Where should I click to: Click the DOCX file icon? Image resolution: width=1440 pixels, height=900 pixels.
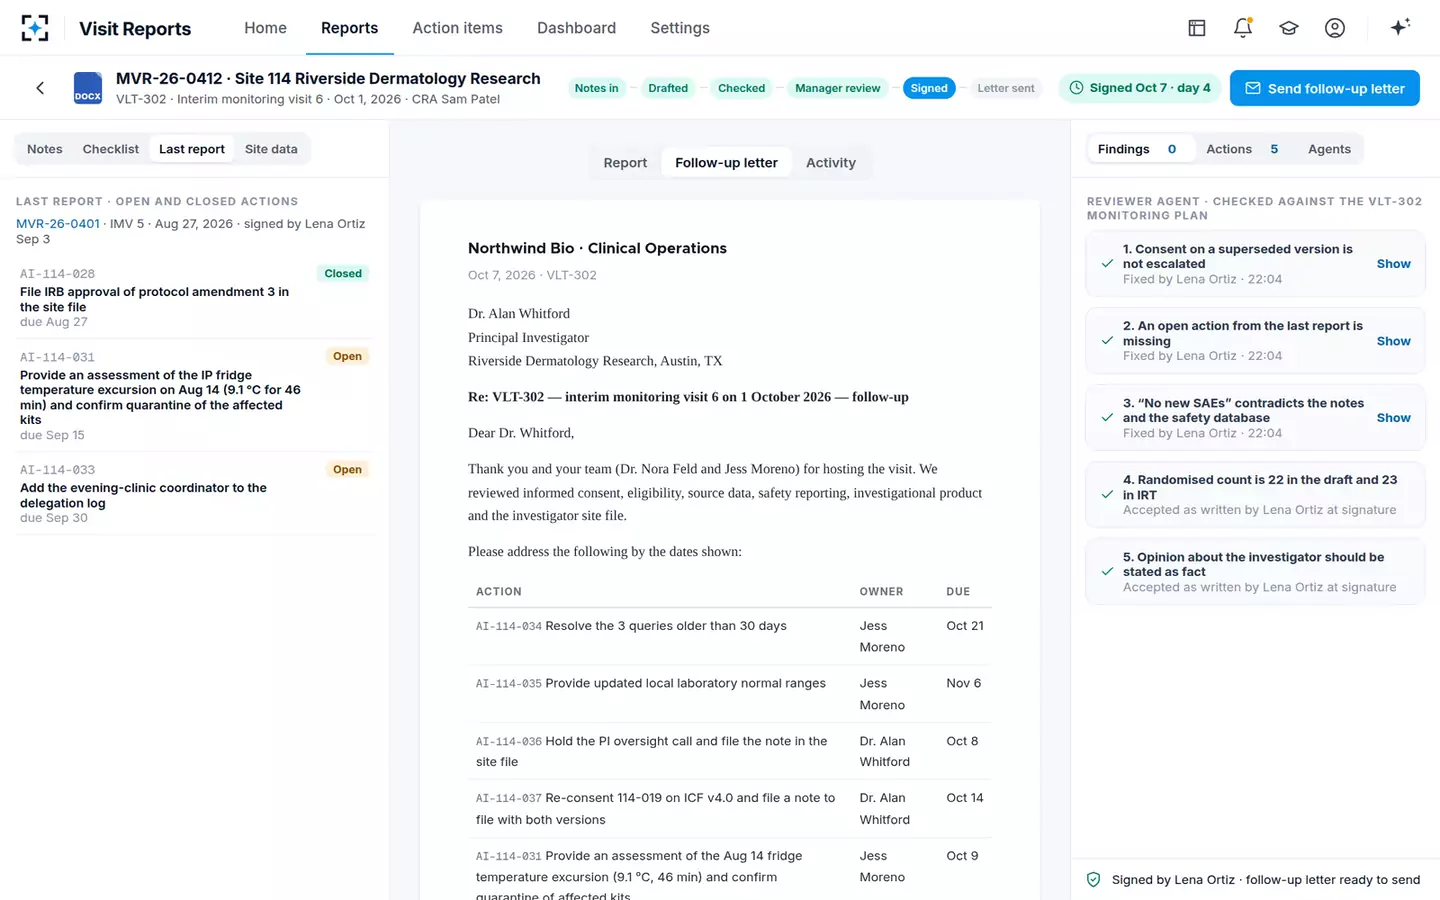88,88
